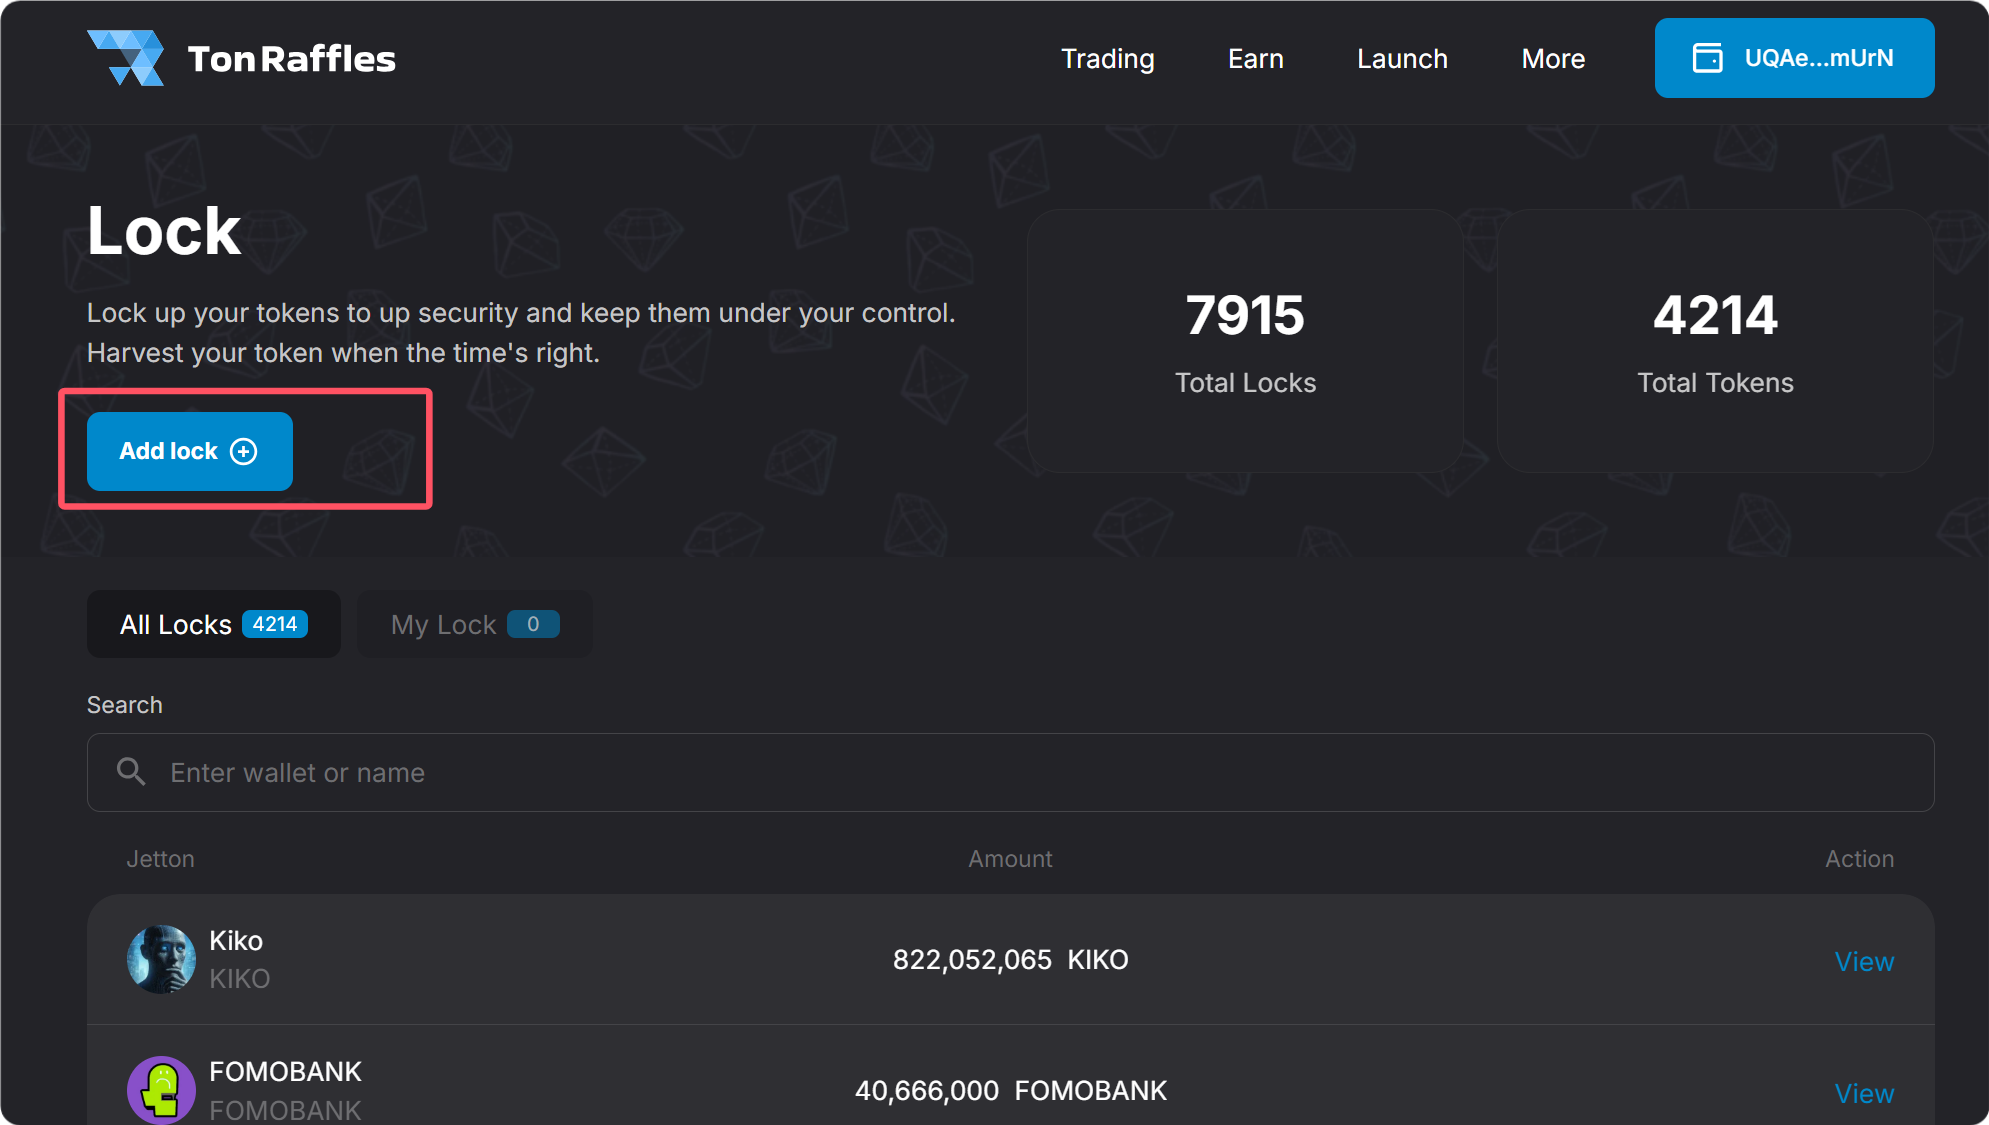
Task: Expand the More menu
Action: point(1552,59)
